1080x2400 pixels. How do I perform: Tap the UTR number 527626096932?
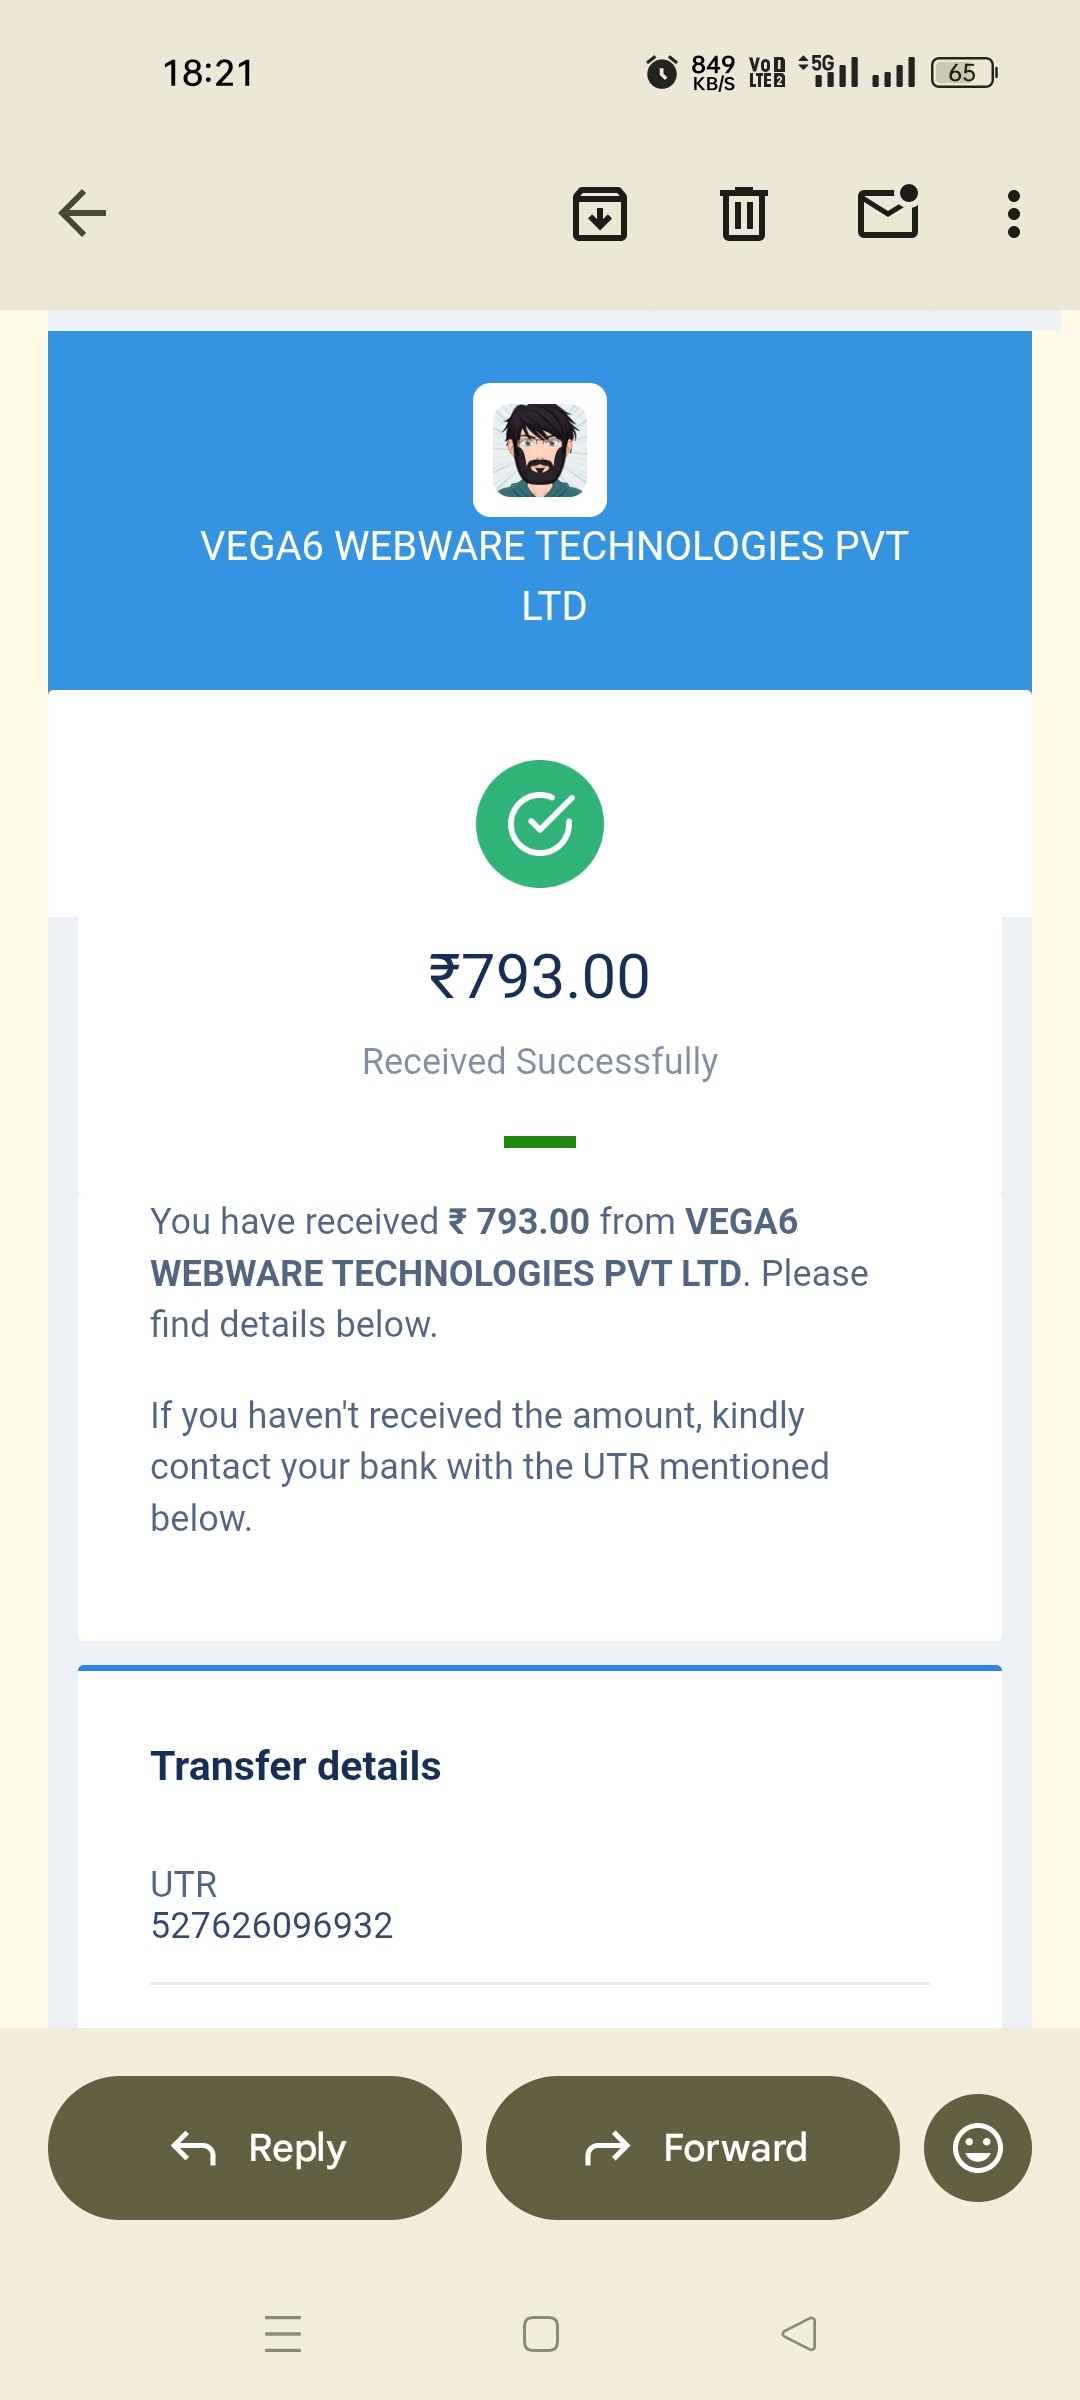point(272,1925)
